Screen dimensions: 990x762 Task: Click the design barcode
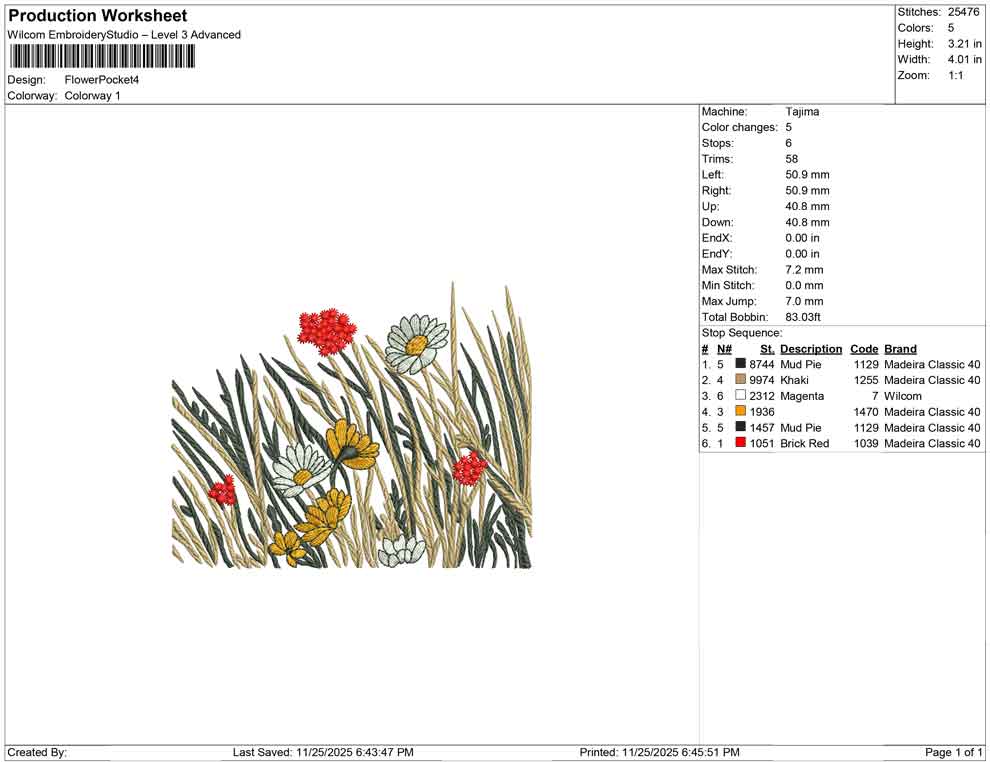click(102, 57)
